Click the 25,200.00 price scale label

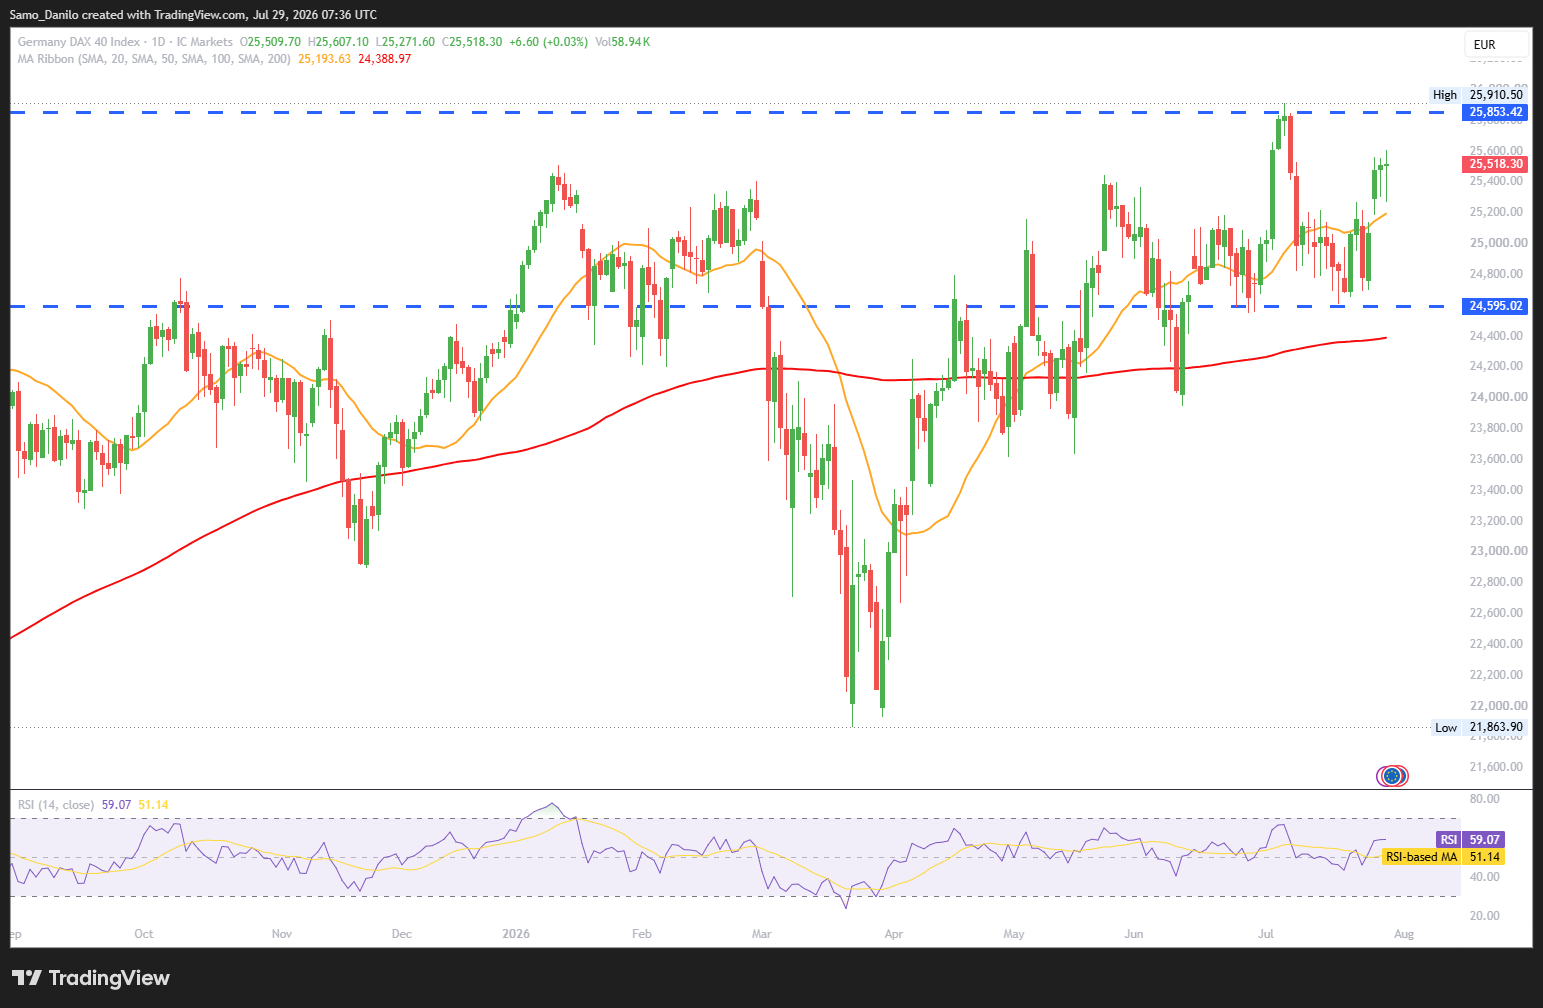pos(1498,212)
